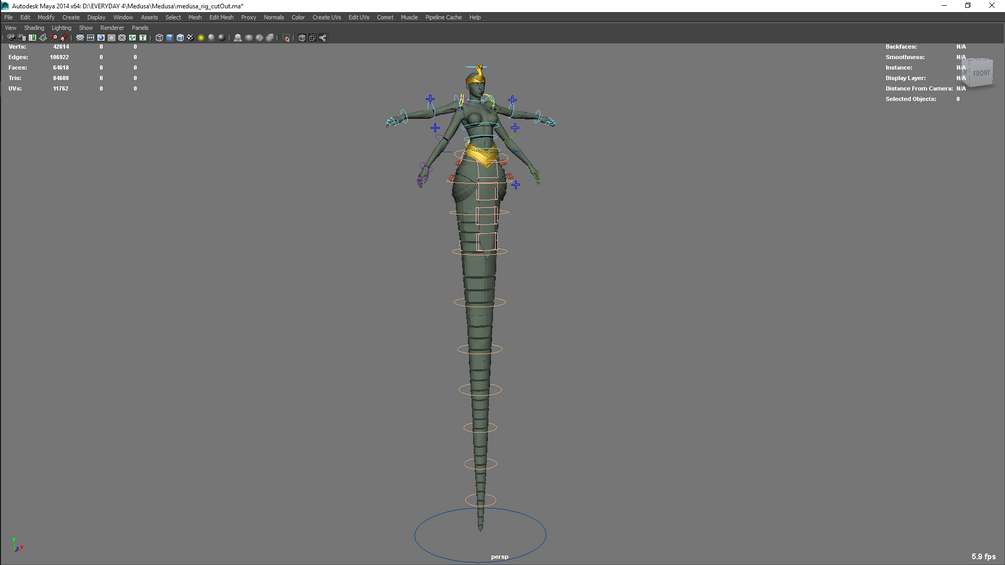Toggle the Safe Title icon

[142, 38]
